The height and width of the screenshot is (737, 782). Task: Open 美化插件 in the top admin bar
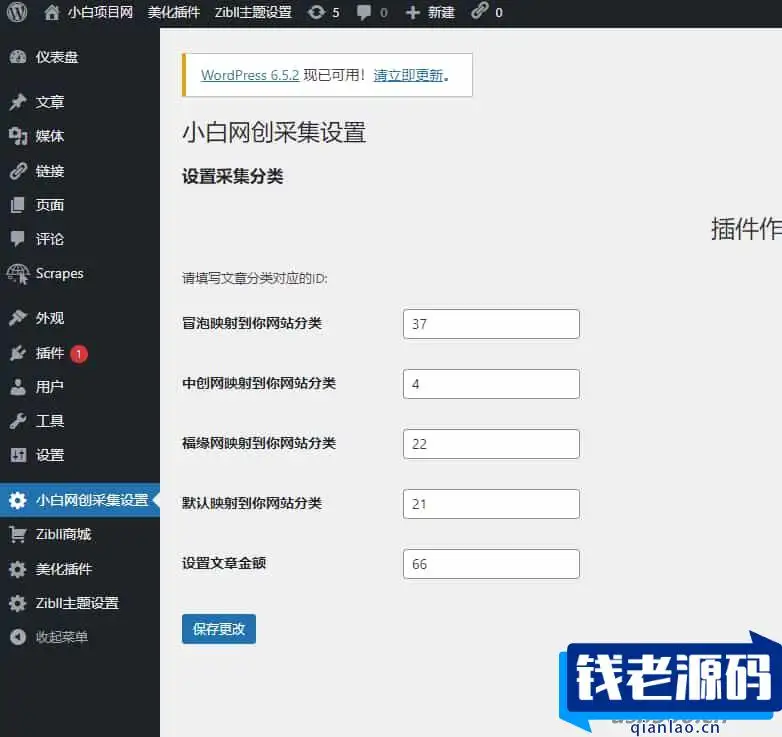pos(174,12)
